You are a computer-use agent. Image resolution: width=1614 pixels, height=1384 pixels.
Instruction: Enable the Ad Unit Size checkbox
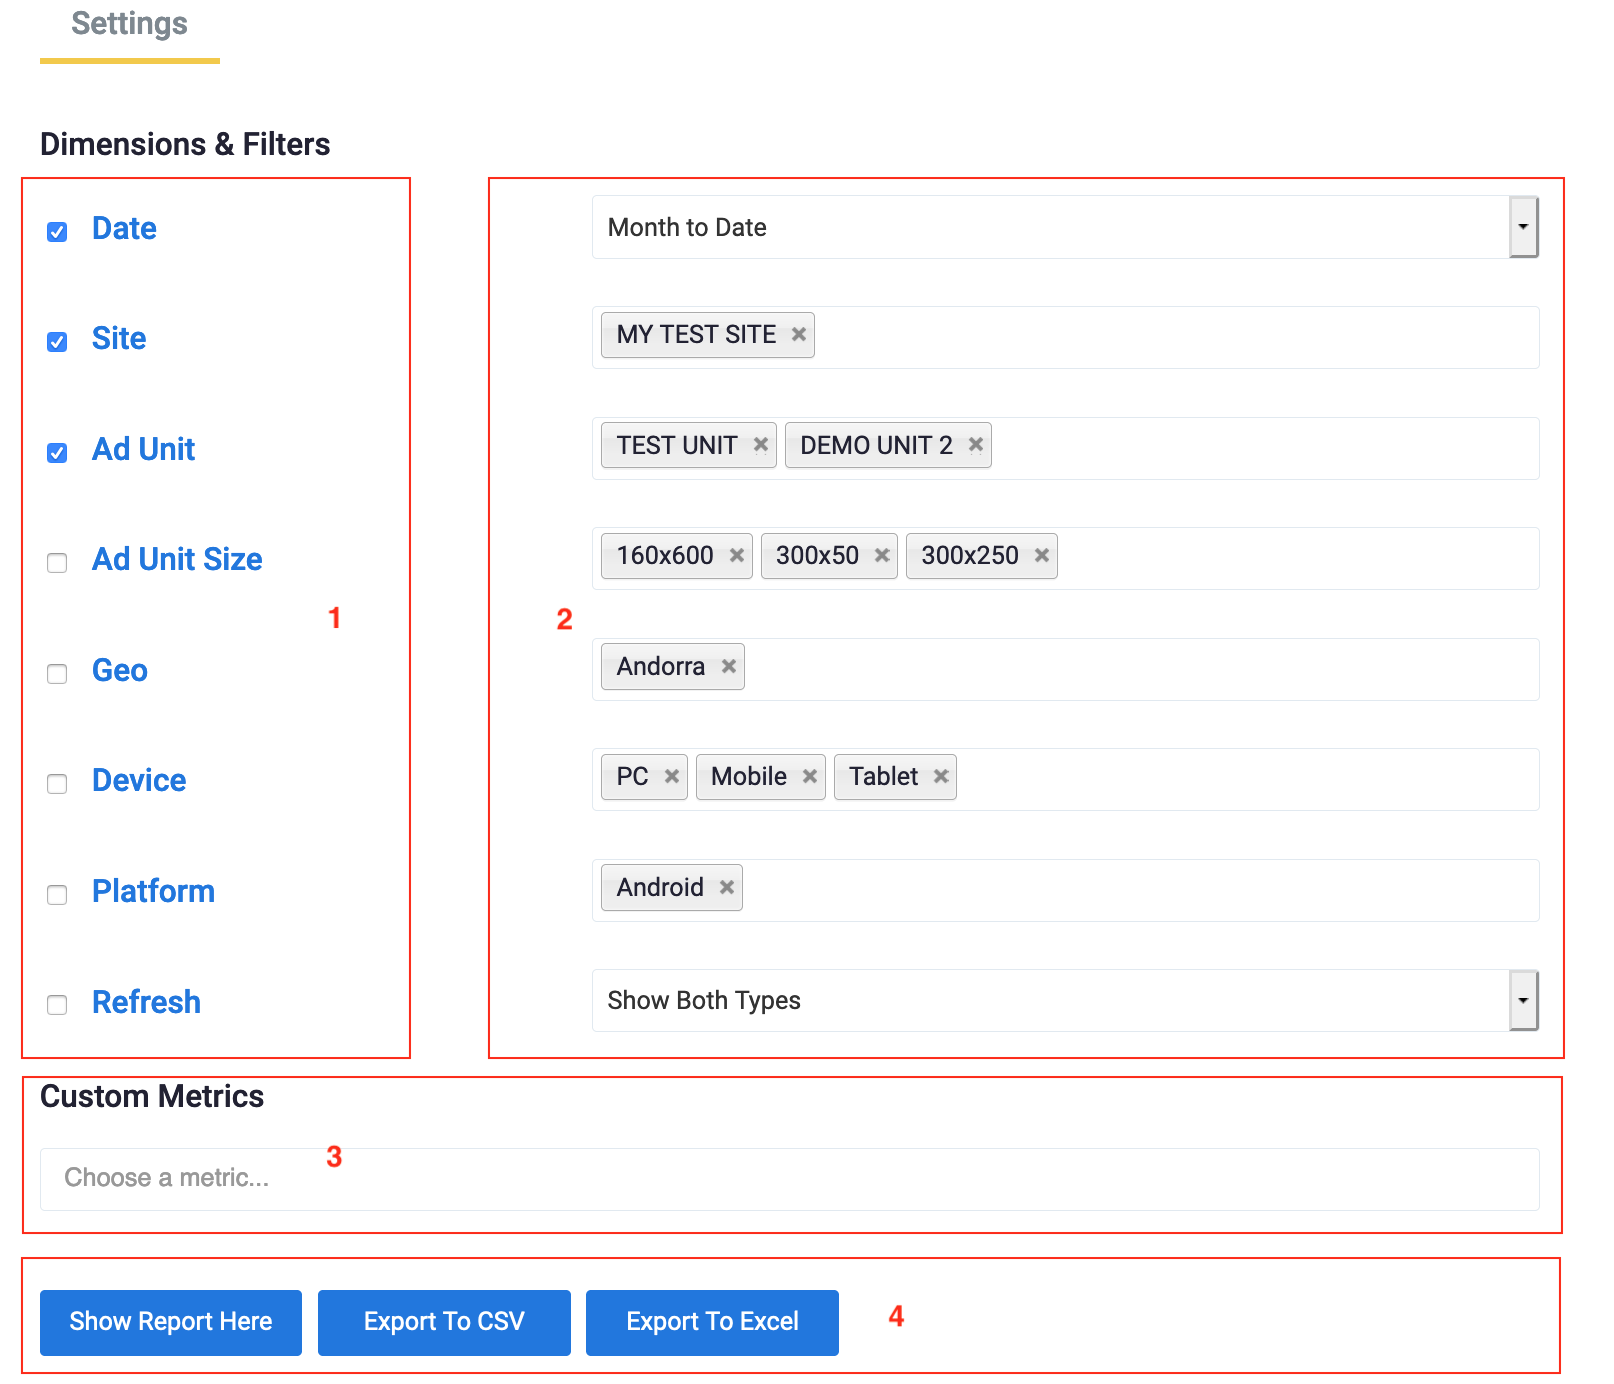[x=58, y=563]
